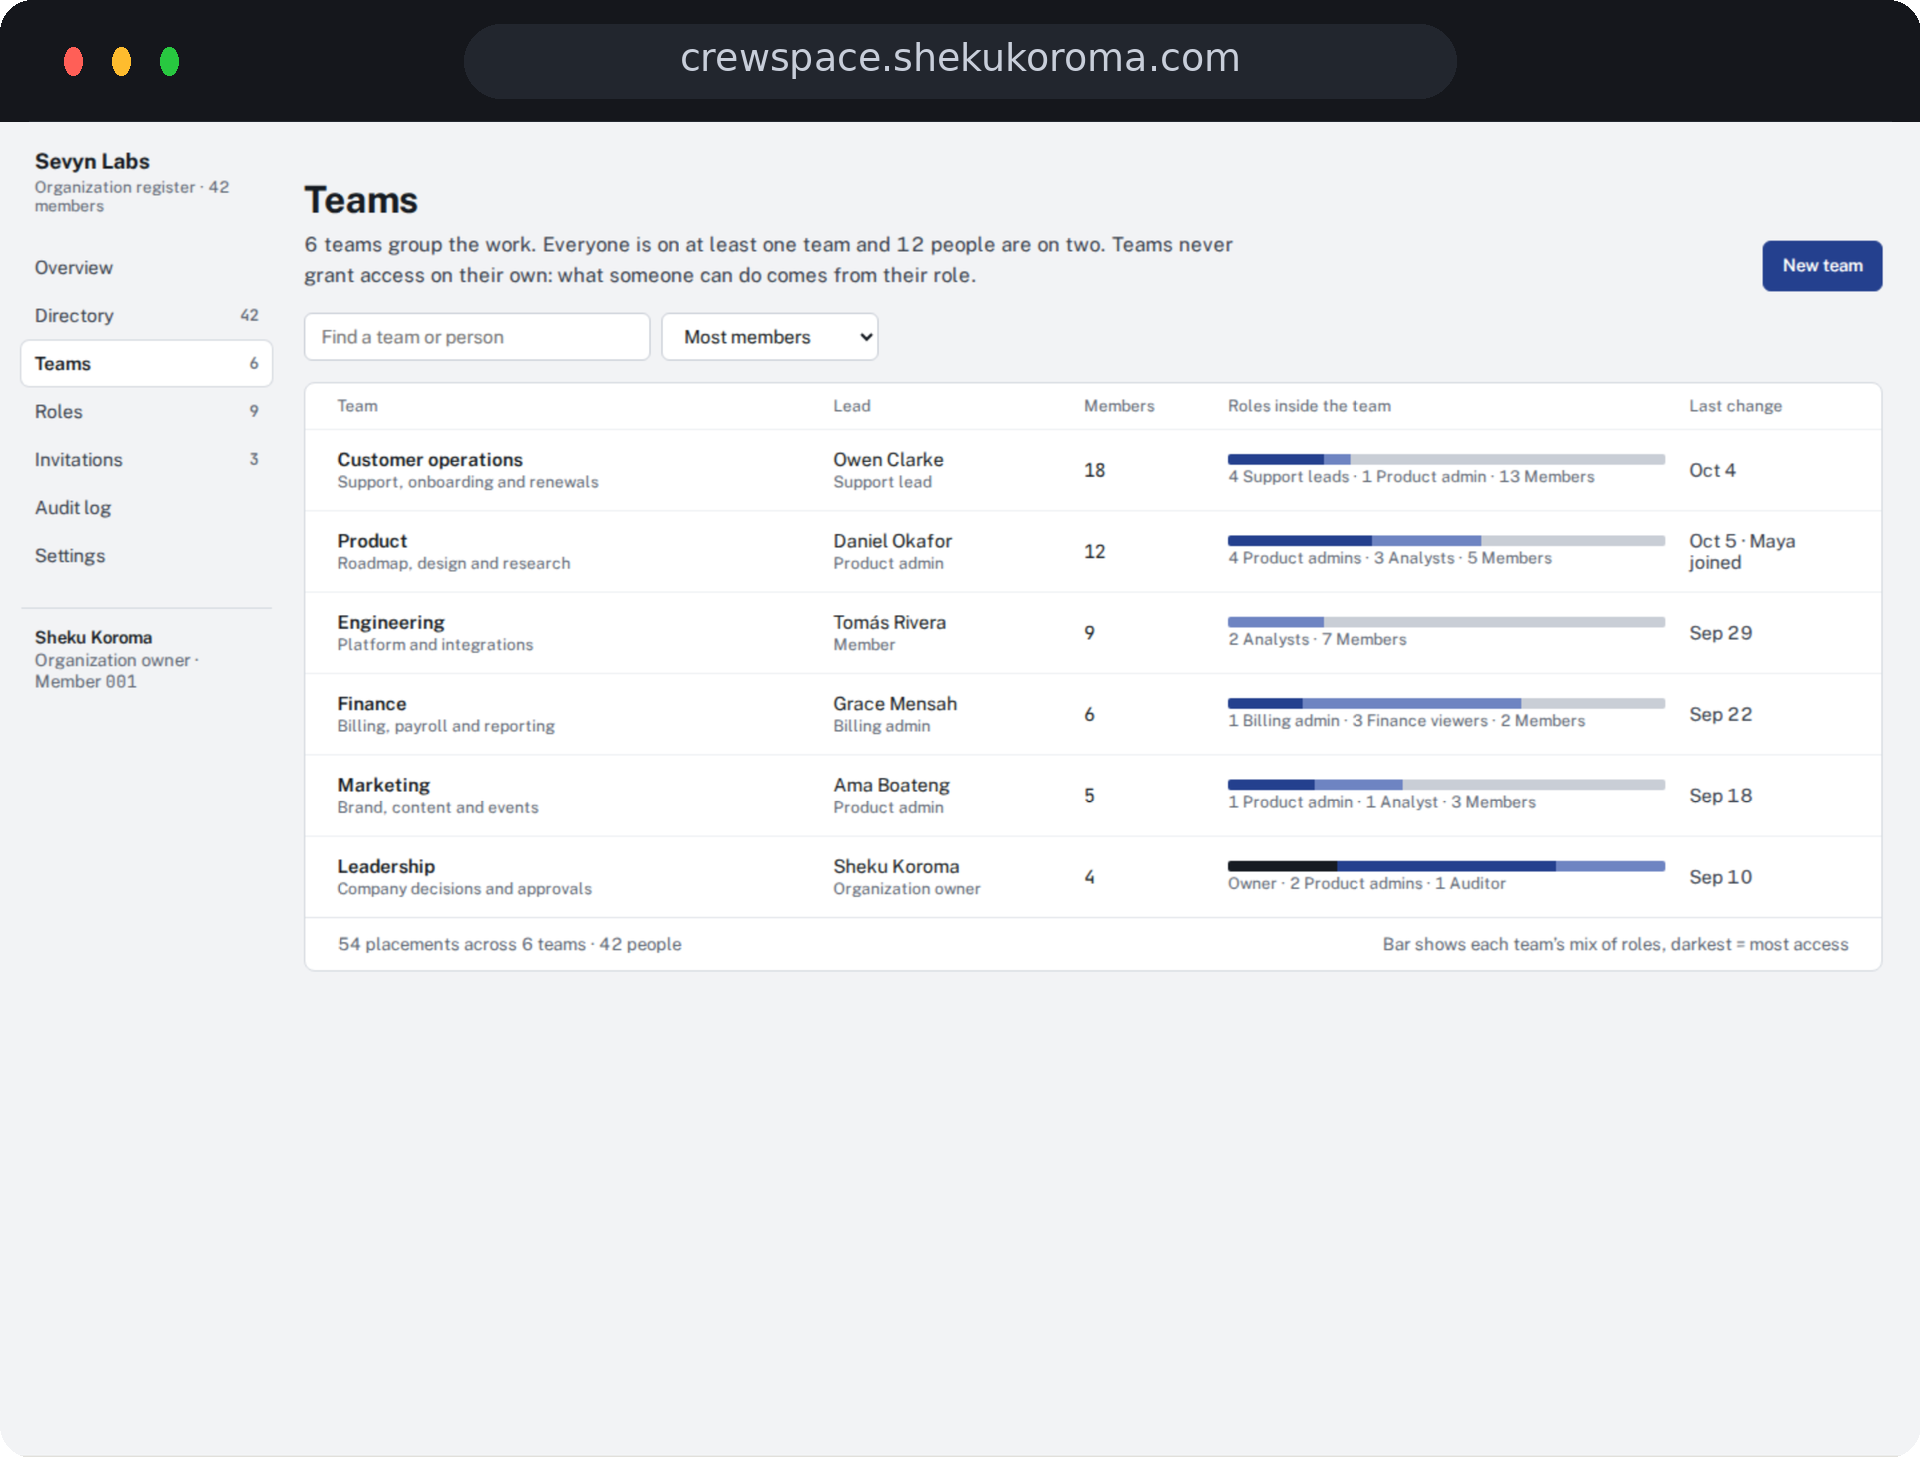1920x1457 pixels.
Task: Open the Overview page in sidebar
Action: click(146, 268)
